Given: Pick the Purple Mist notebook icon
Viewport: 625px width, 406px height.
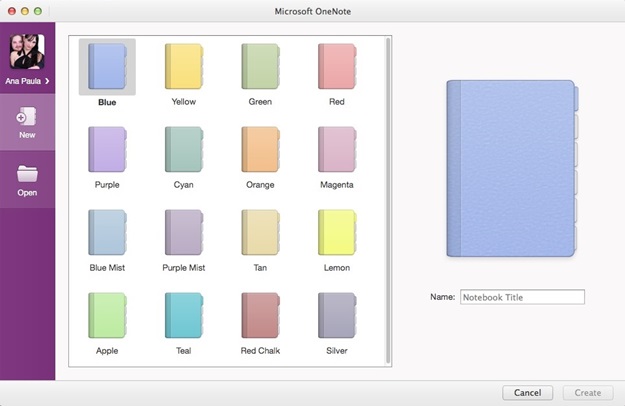Looking at the screenshot, I should pyautogui.click(x=184, y=232).
